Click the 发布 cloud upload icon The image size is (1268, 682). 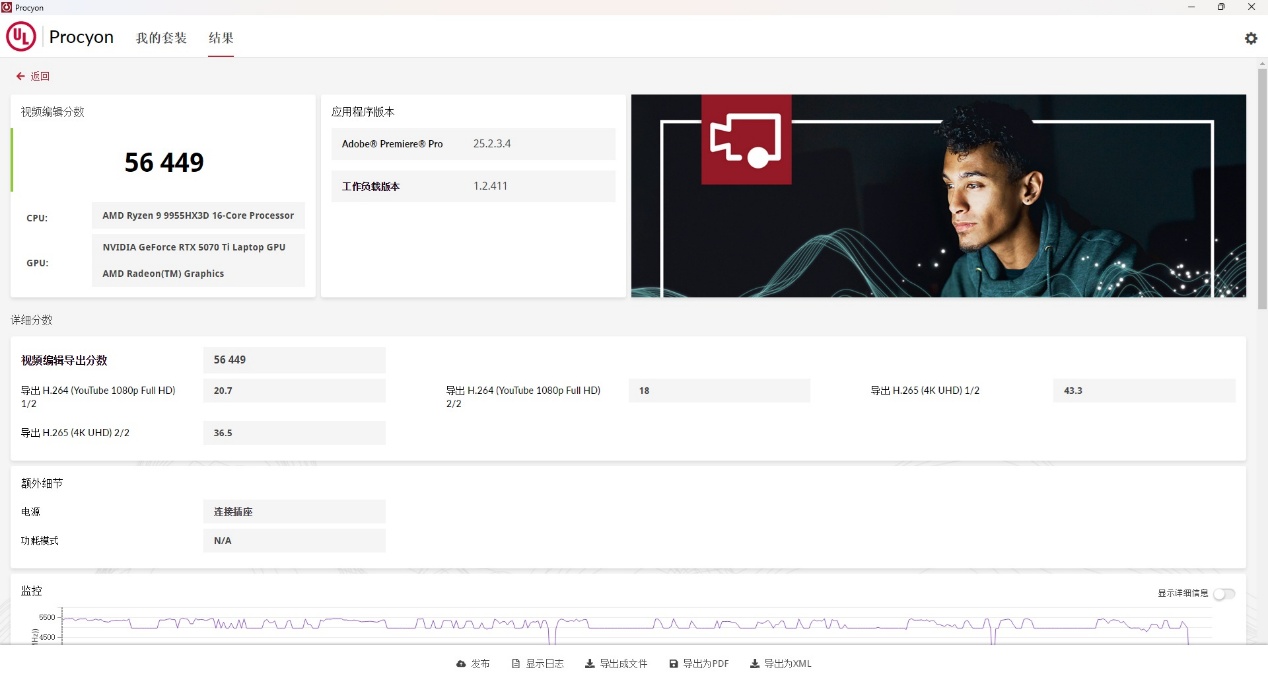(461, 664)
